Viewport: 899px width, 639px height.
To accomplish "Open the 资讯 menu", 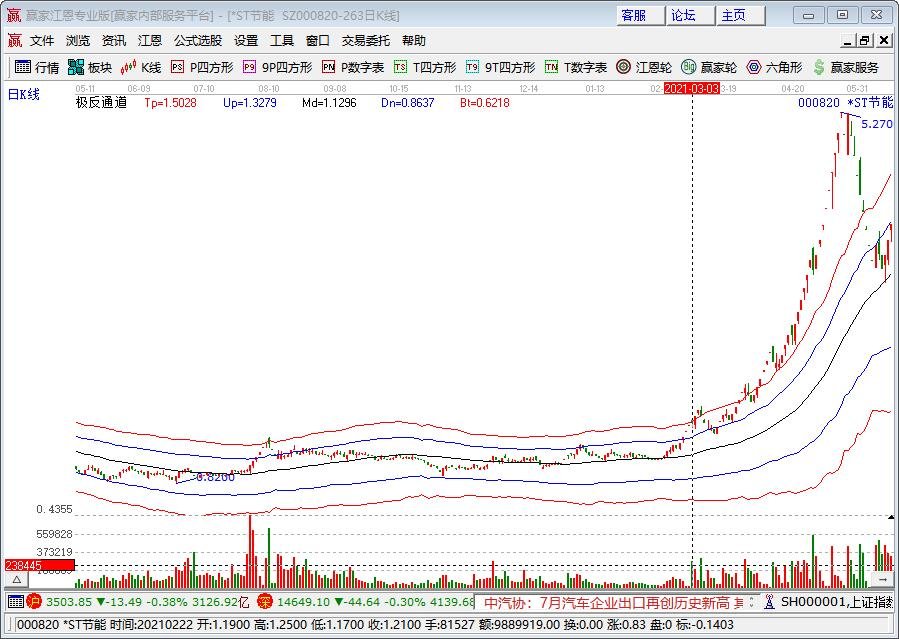I will (114, 41).
